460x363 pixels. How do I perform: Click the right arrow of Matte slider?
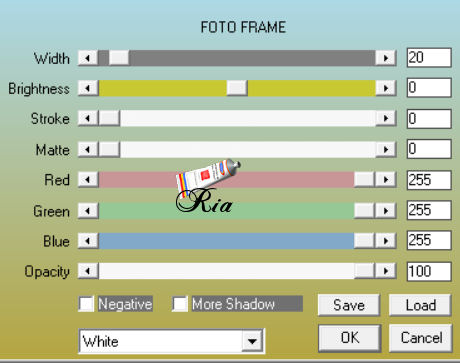point(386,149)
